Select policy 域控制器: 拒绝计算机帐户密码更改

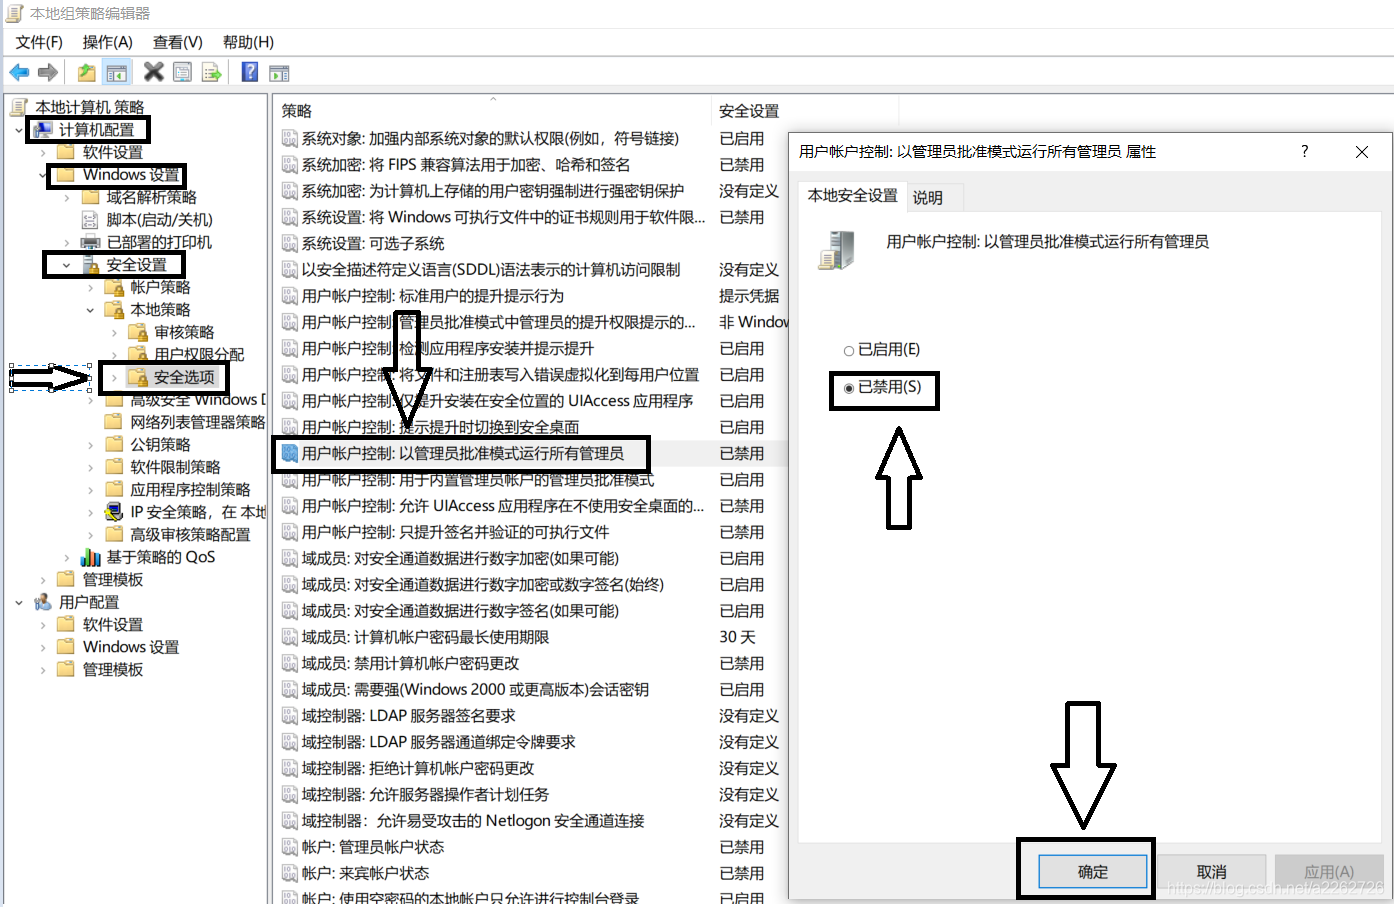418,768
